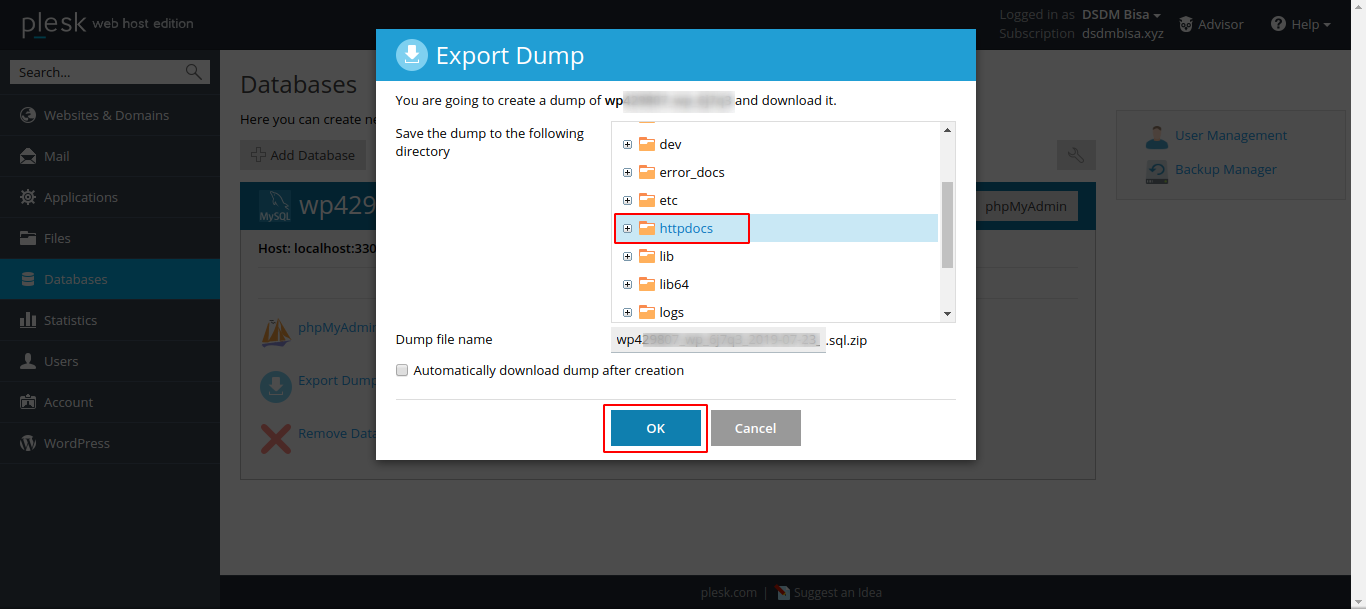
Task: Enable automatically download dump after creation
Action: [402, 370]
